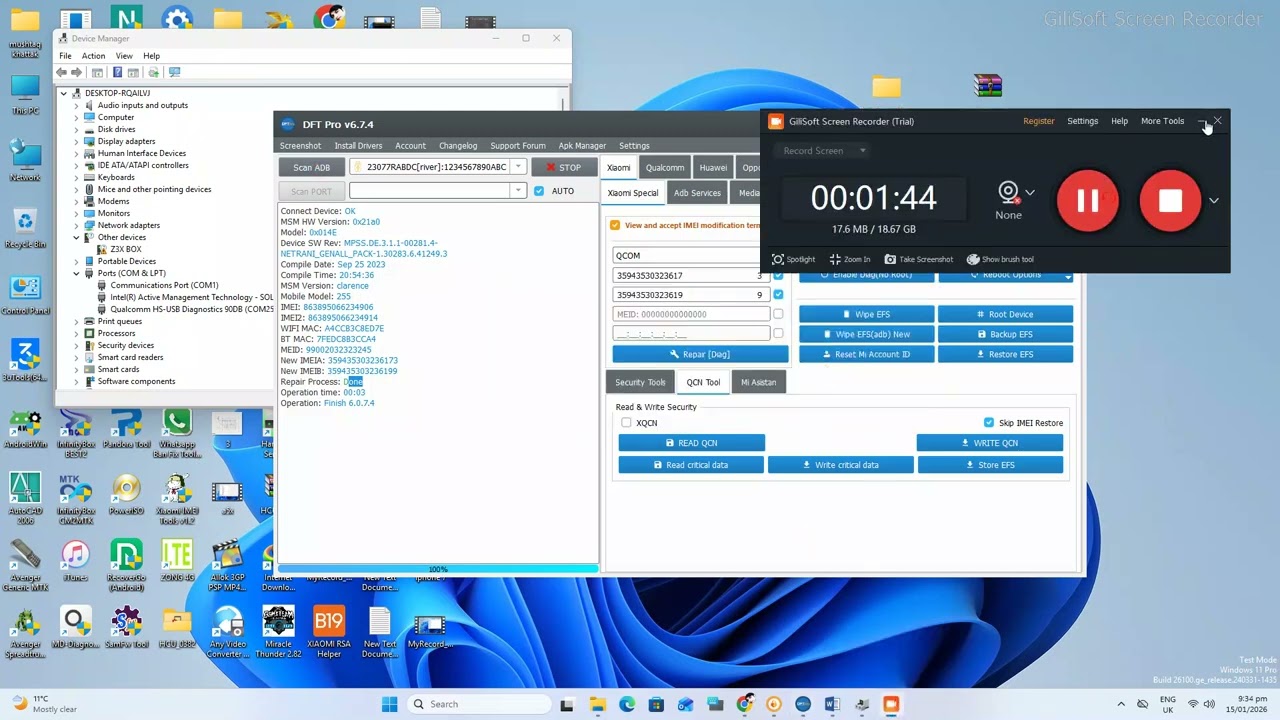This screenshot has height=720, width=1280.
Task: Expand the arrow next to GiliSoft stop button
Action: (1214, 201)
